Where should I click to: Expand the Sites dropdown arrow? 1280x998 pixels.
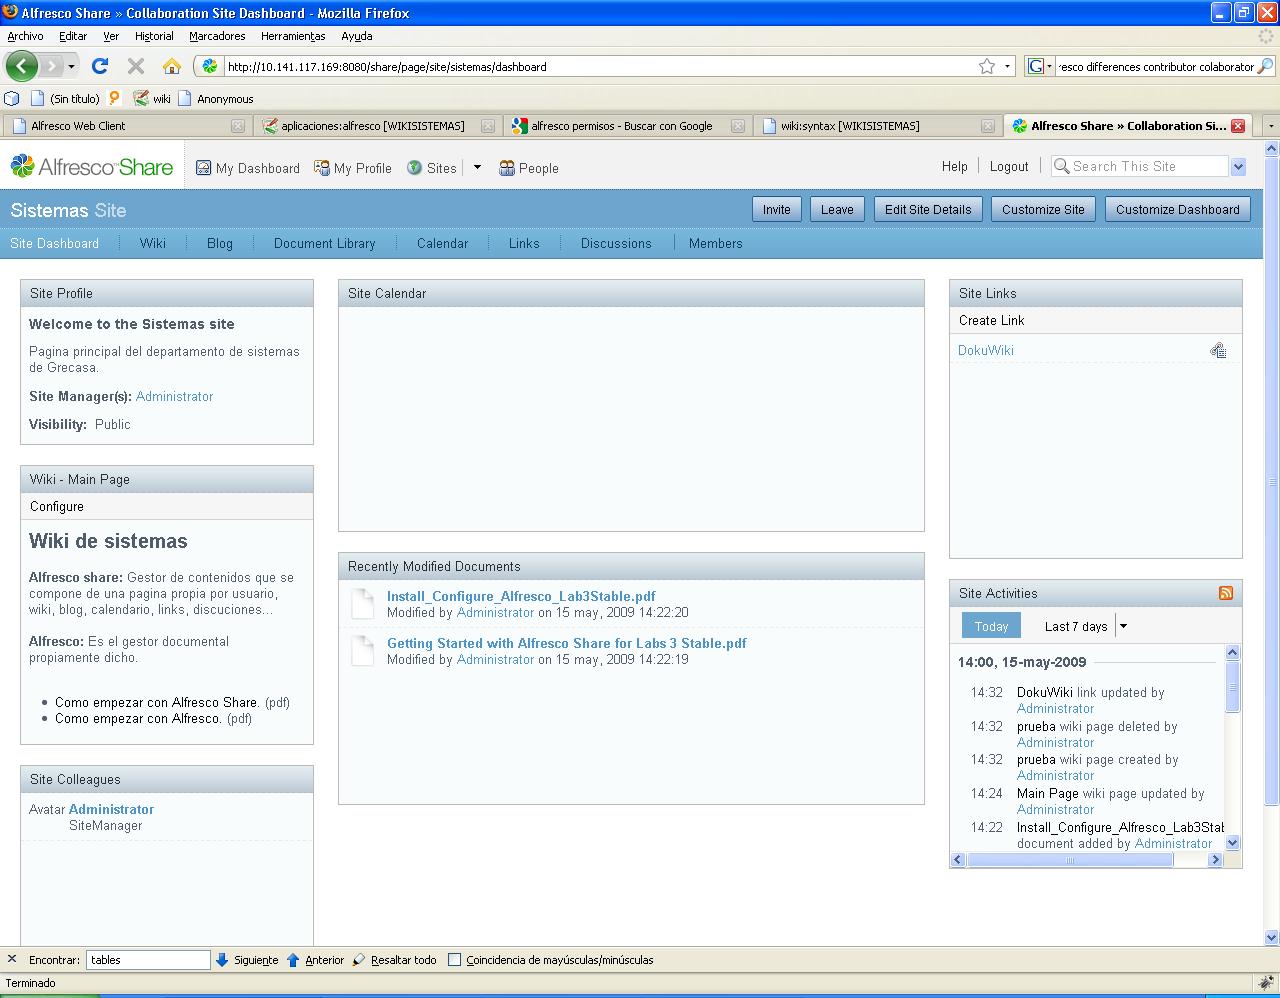click(x=477, y=168)
